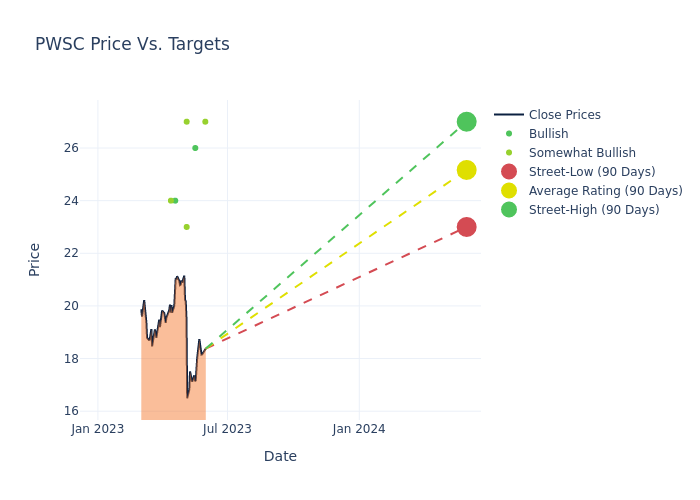Hide the Street-Low (90 Days) series
Image resolution: width=700 pixels, height=500 pixels.
tap(592, 172)
